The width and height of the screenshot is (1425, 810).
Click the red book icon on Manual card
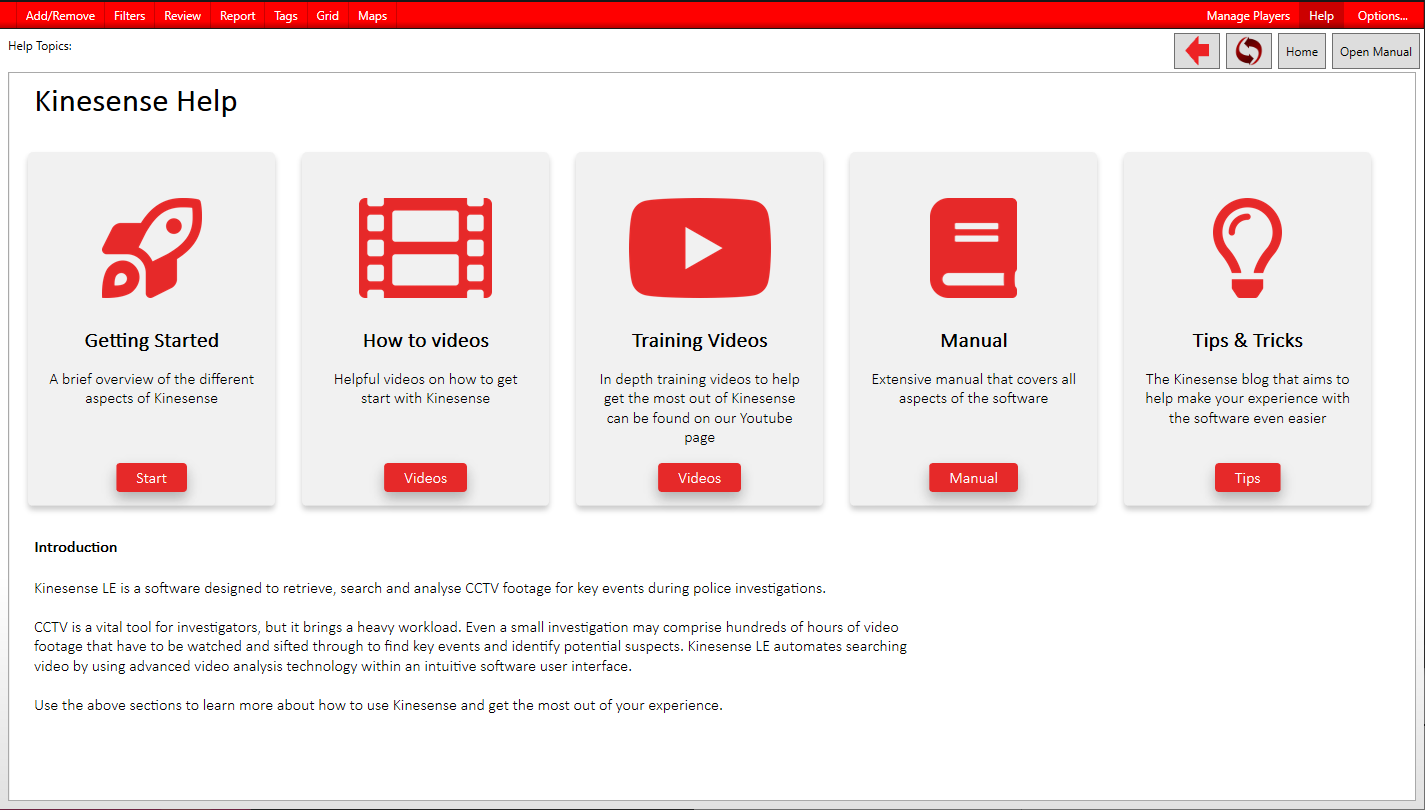point(973,248)
